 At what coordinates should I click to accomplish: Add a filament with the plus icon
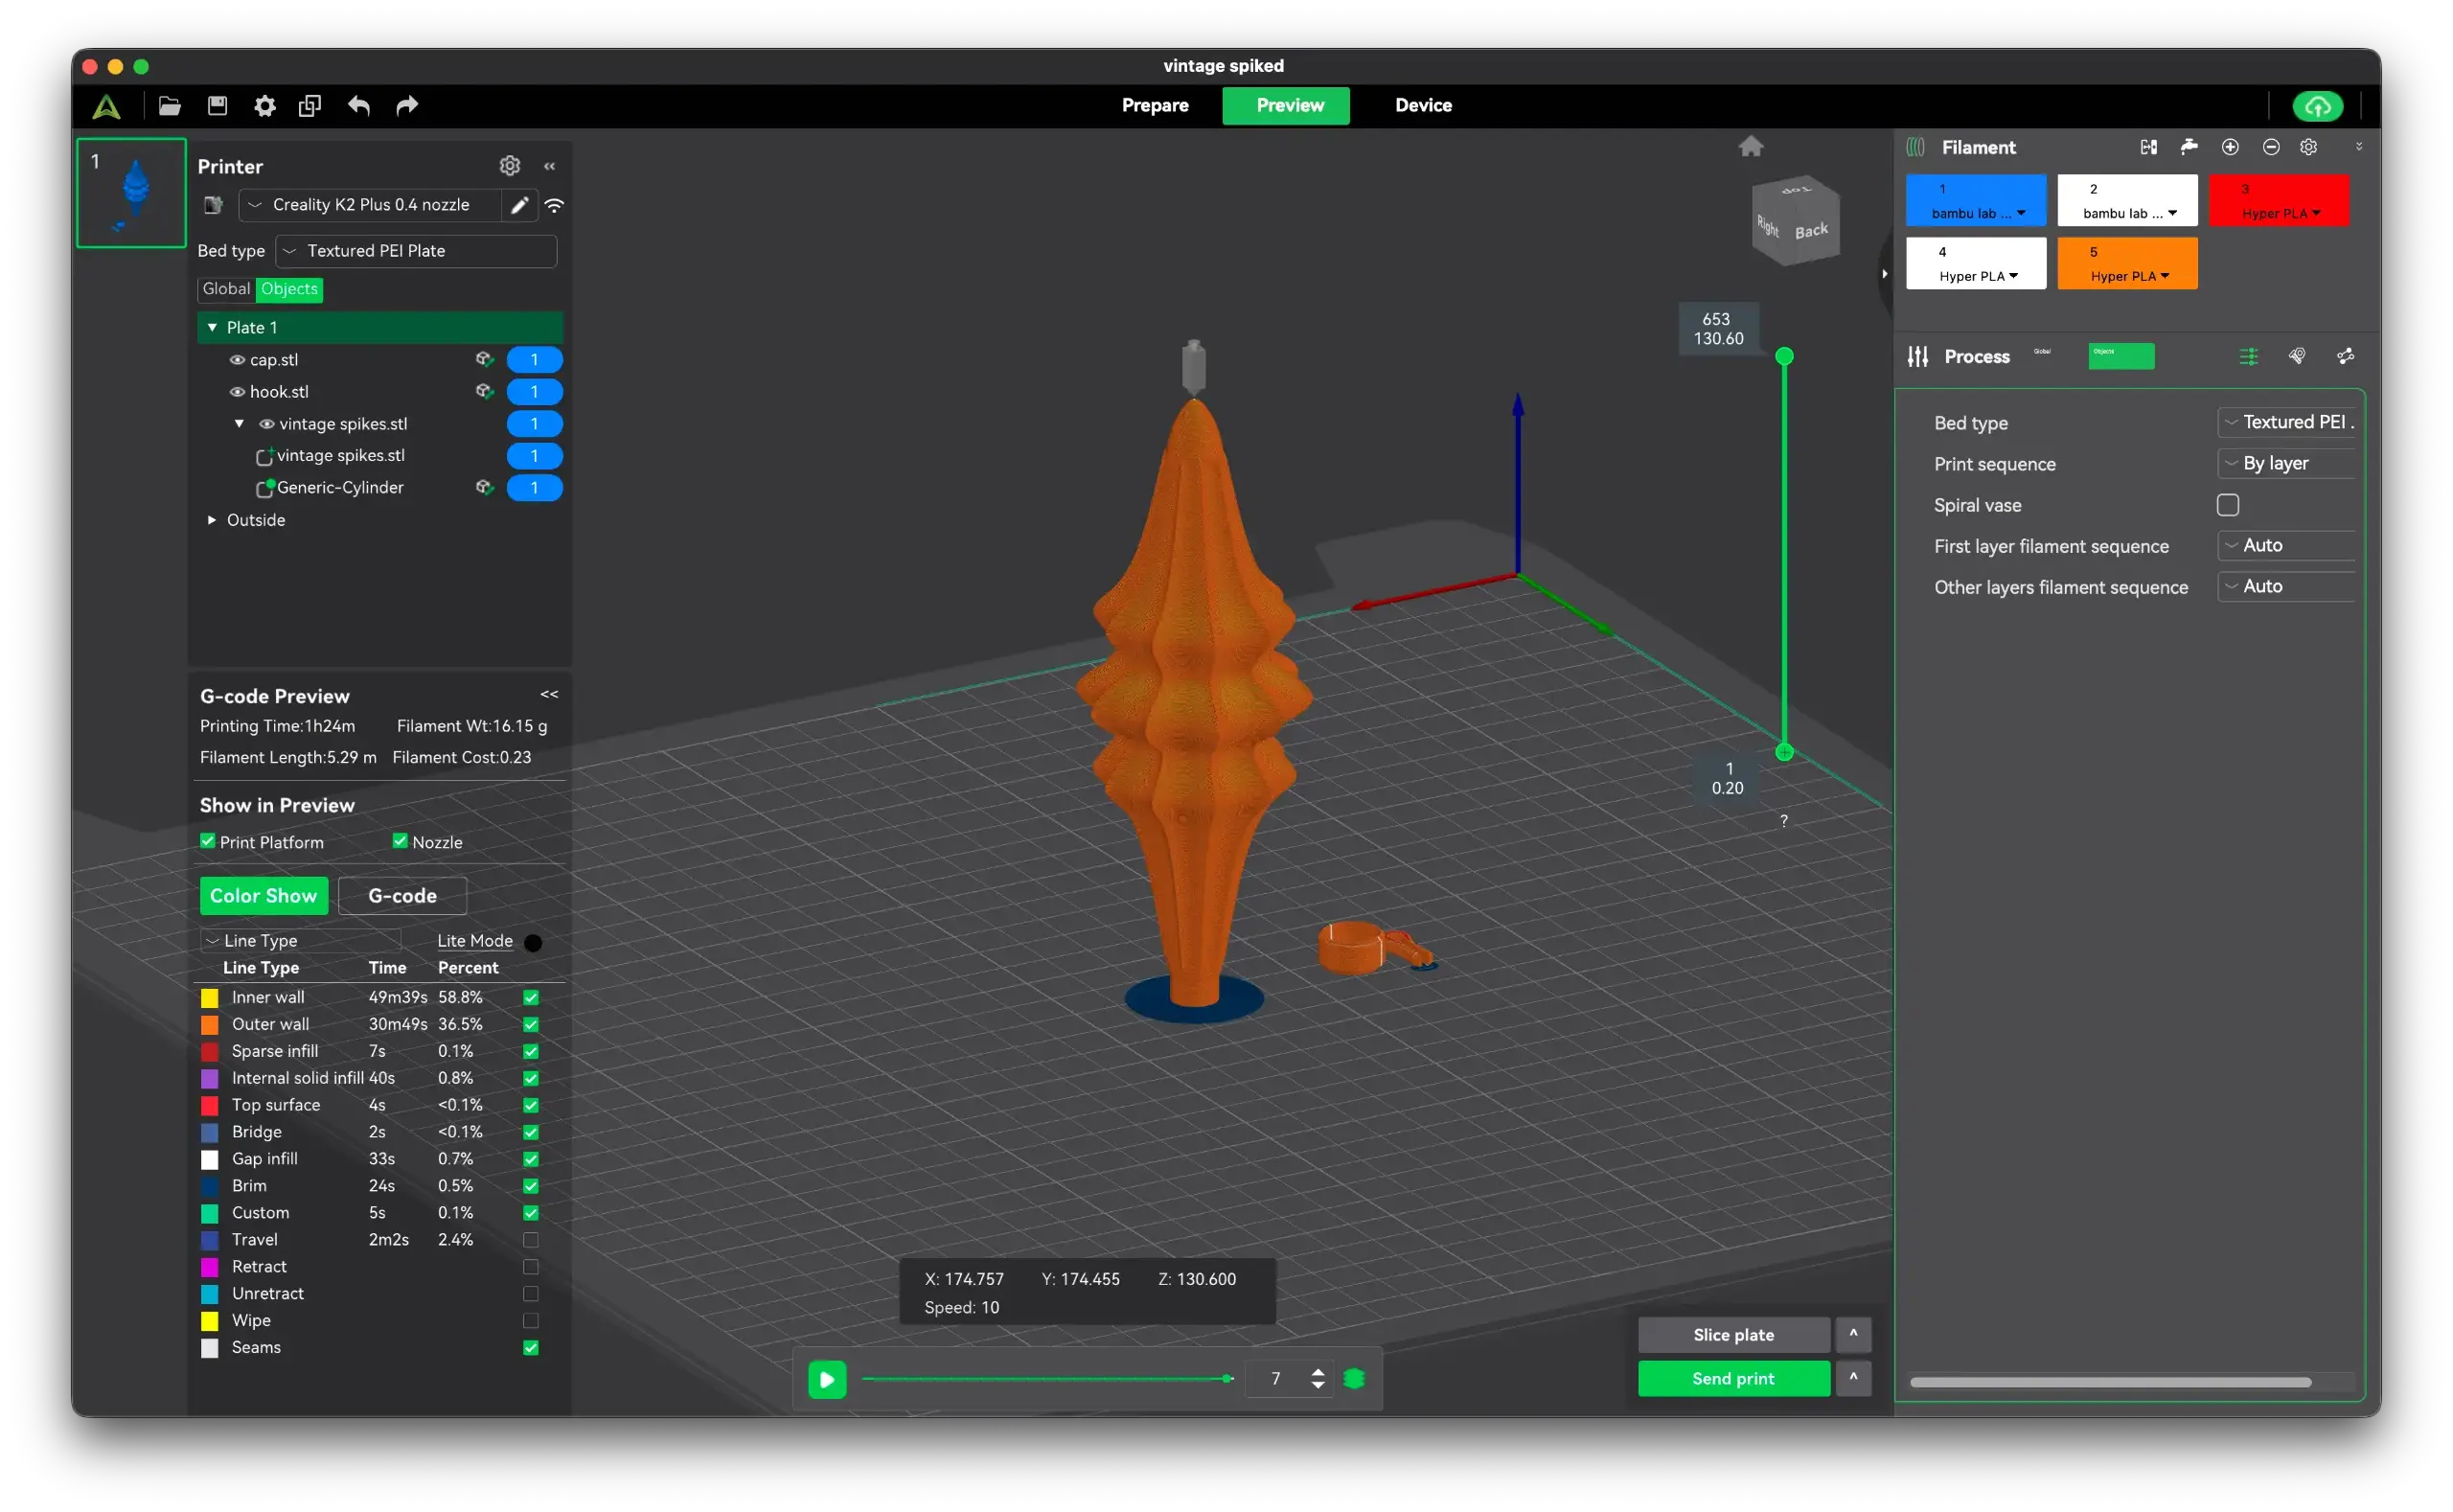pyautogui.click(x=2230, y=147)
